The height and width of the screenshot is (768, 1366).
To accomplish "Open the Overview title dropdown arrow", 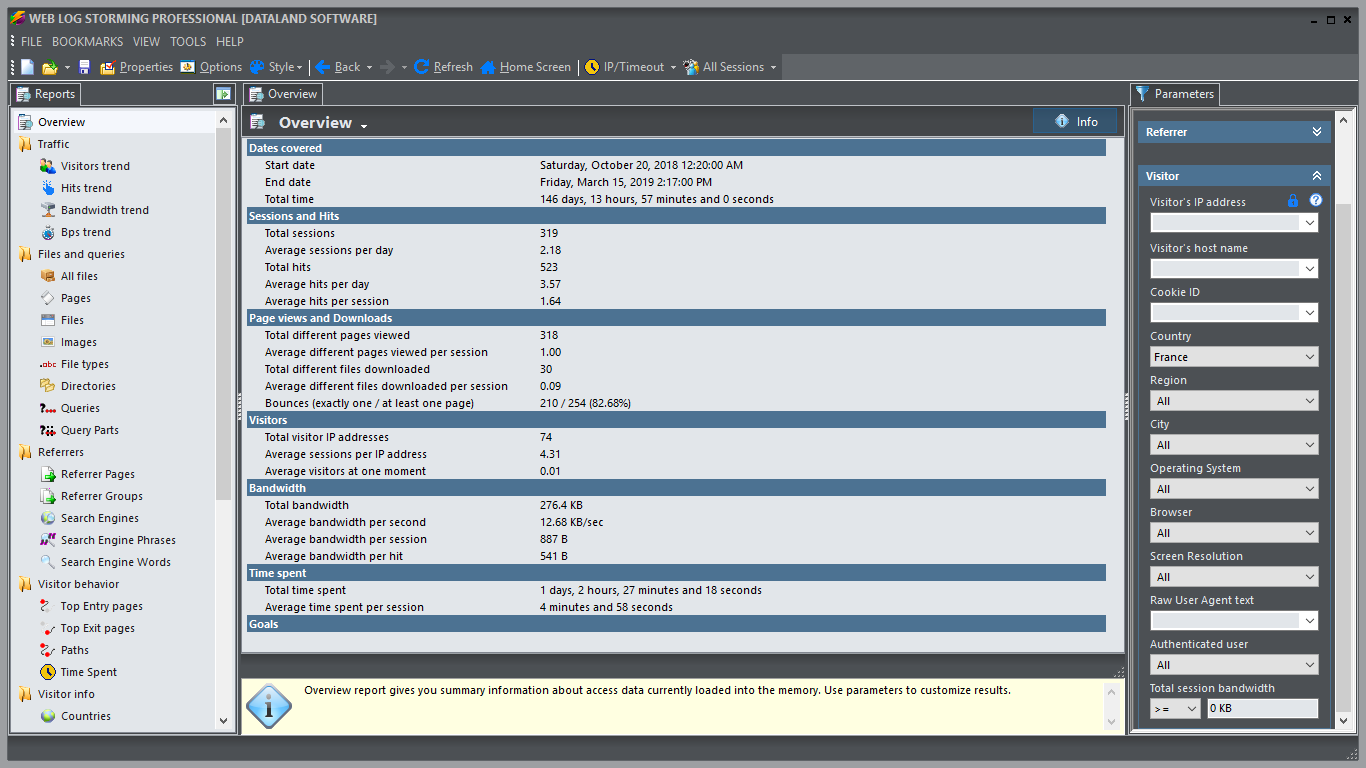I will [364, 125].
